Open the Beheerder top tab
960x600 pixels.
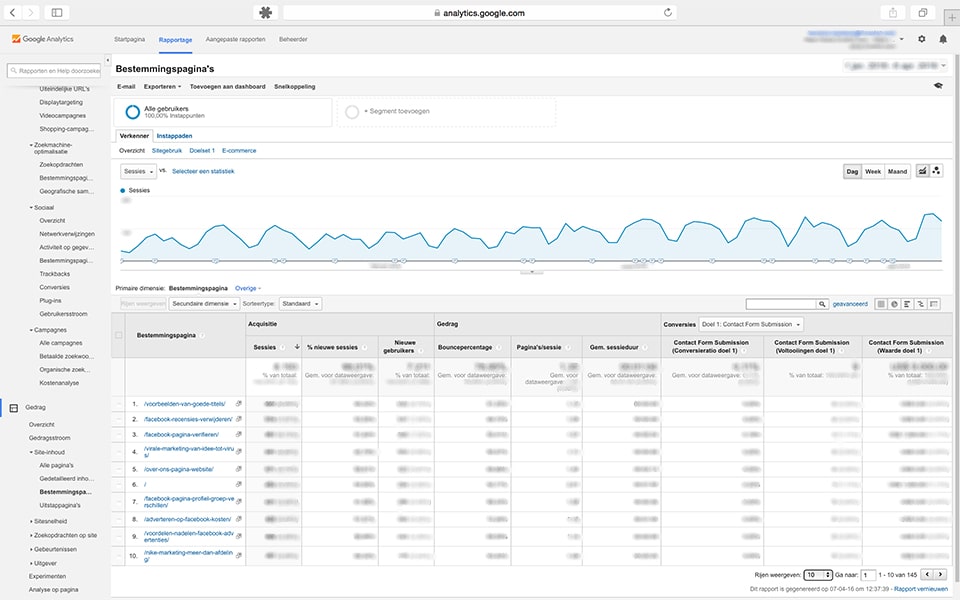[x=293, y=39]
